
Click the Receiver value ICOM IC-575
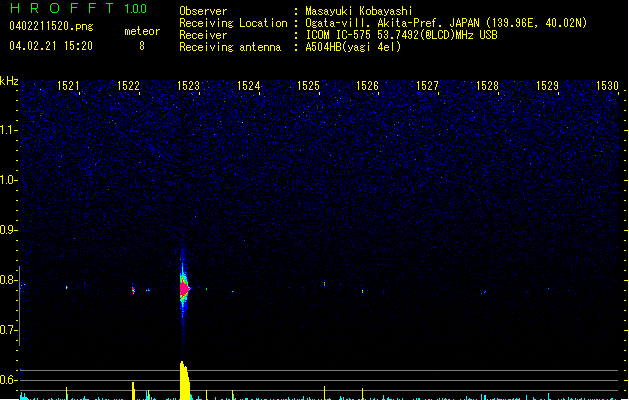(339, 35)
